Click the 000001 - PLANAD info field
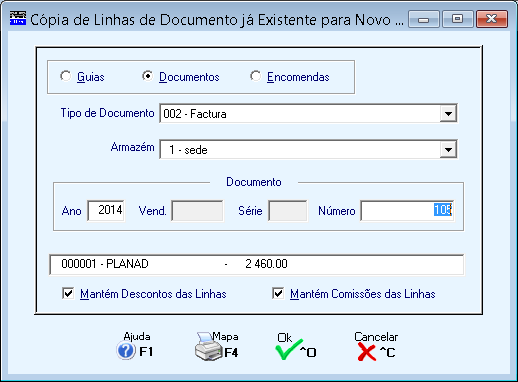Screen dimensions: 518x382 (256, 265)
